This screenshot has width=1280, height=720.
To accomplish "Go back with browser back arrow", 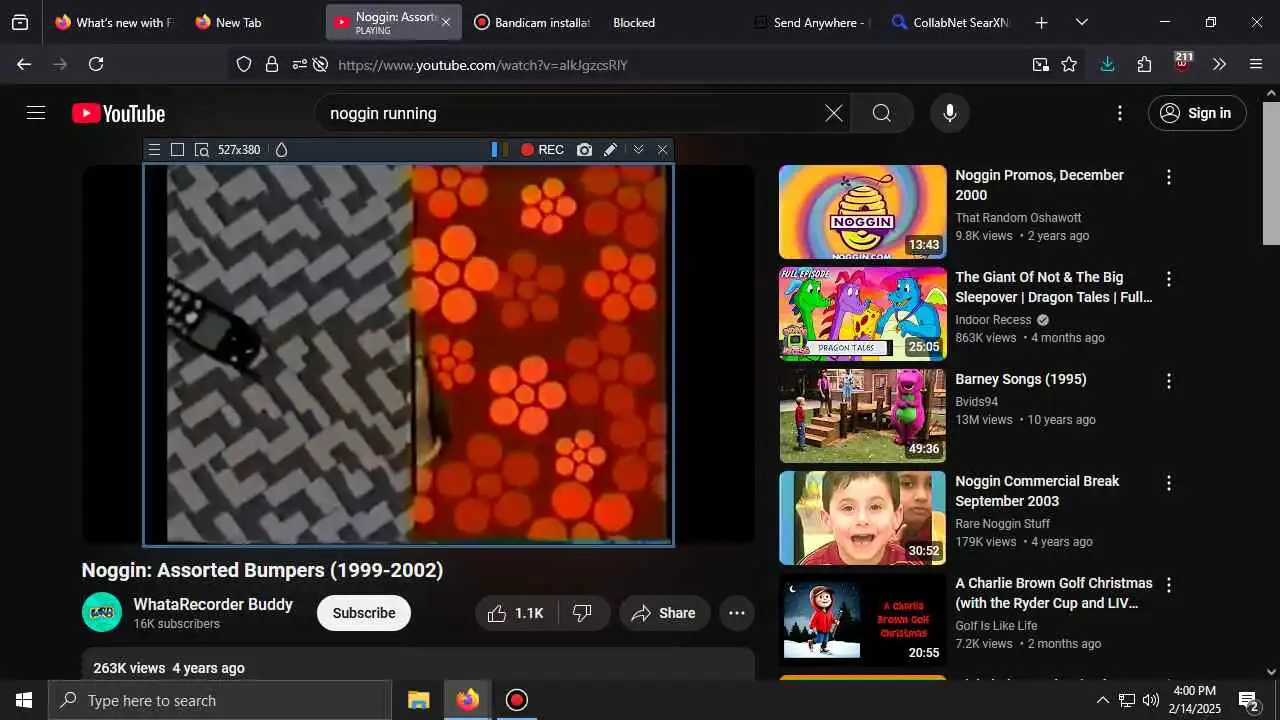I will (x=24, y=64).
